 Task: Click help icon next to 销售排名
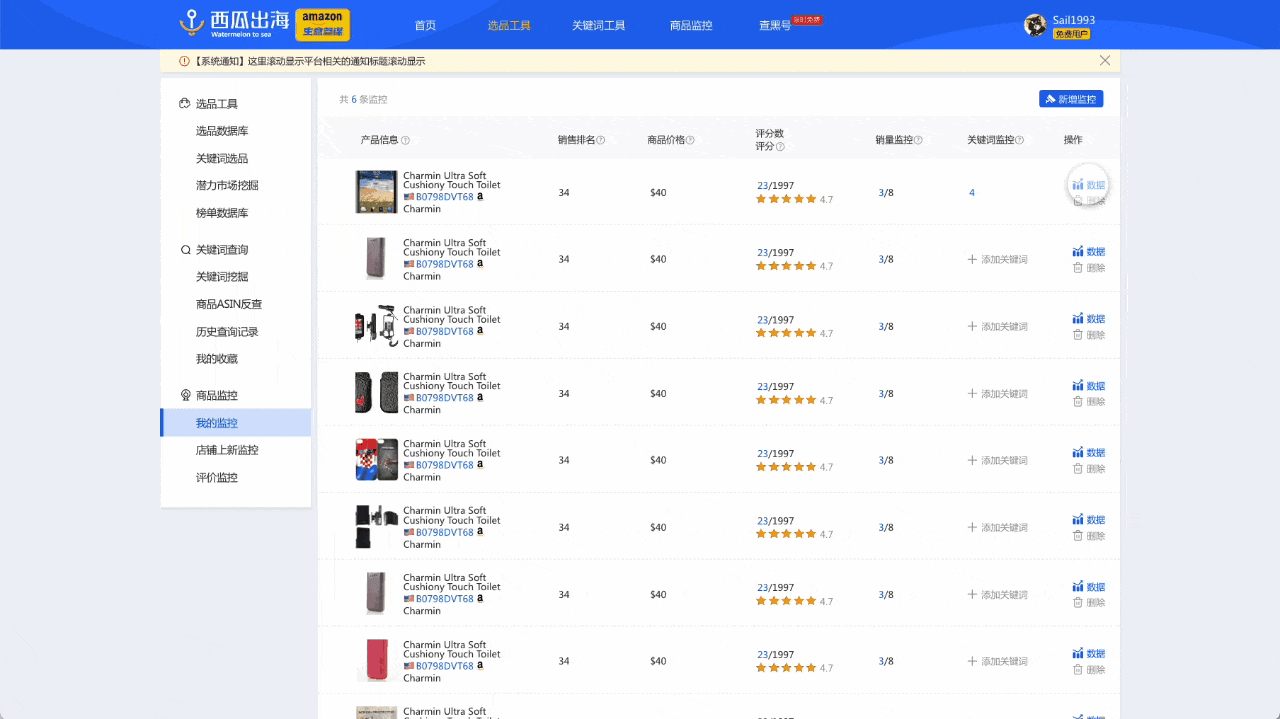(601, 140)
